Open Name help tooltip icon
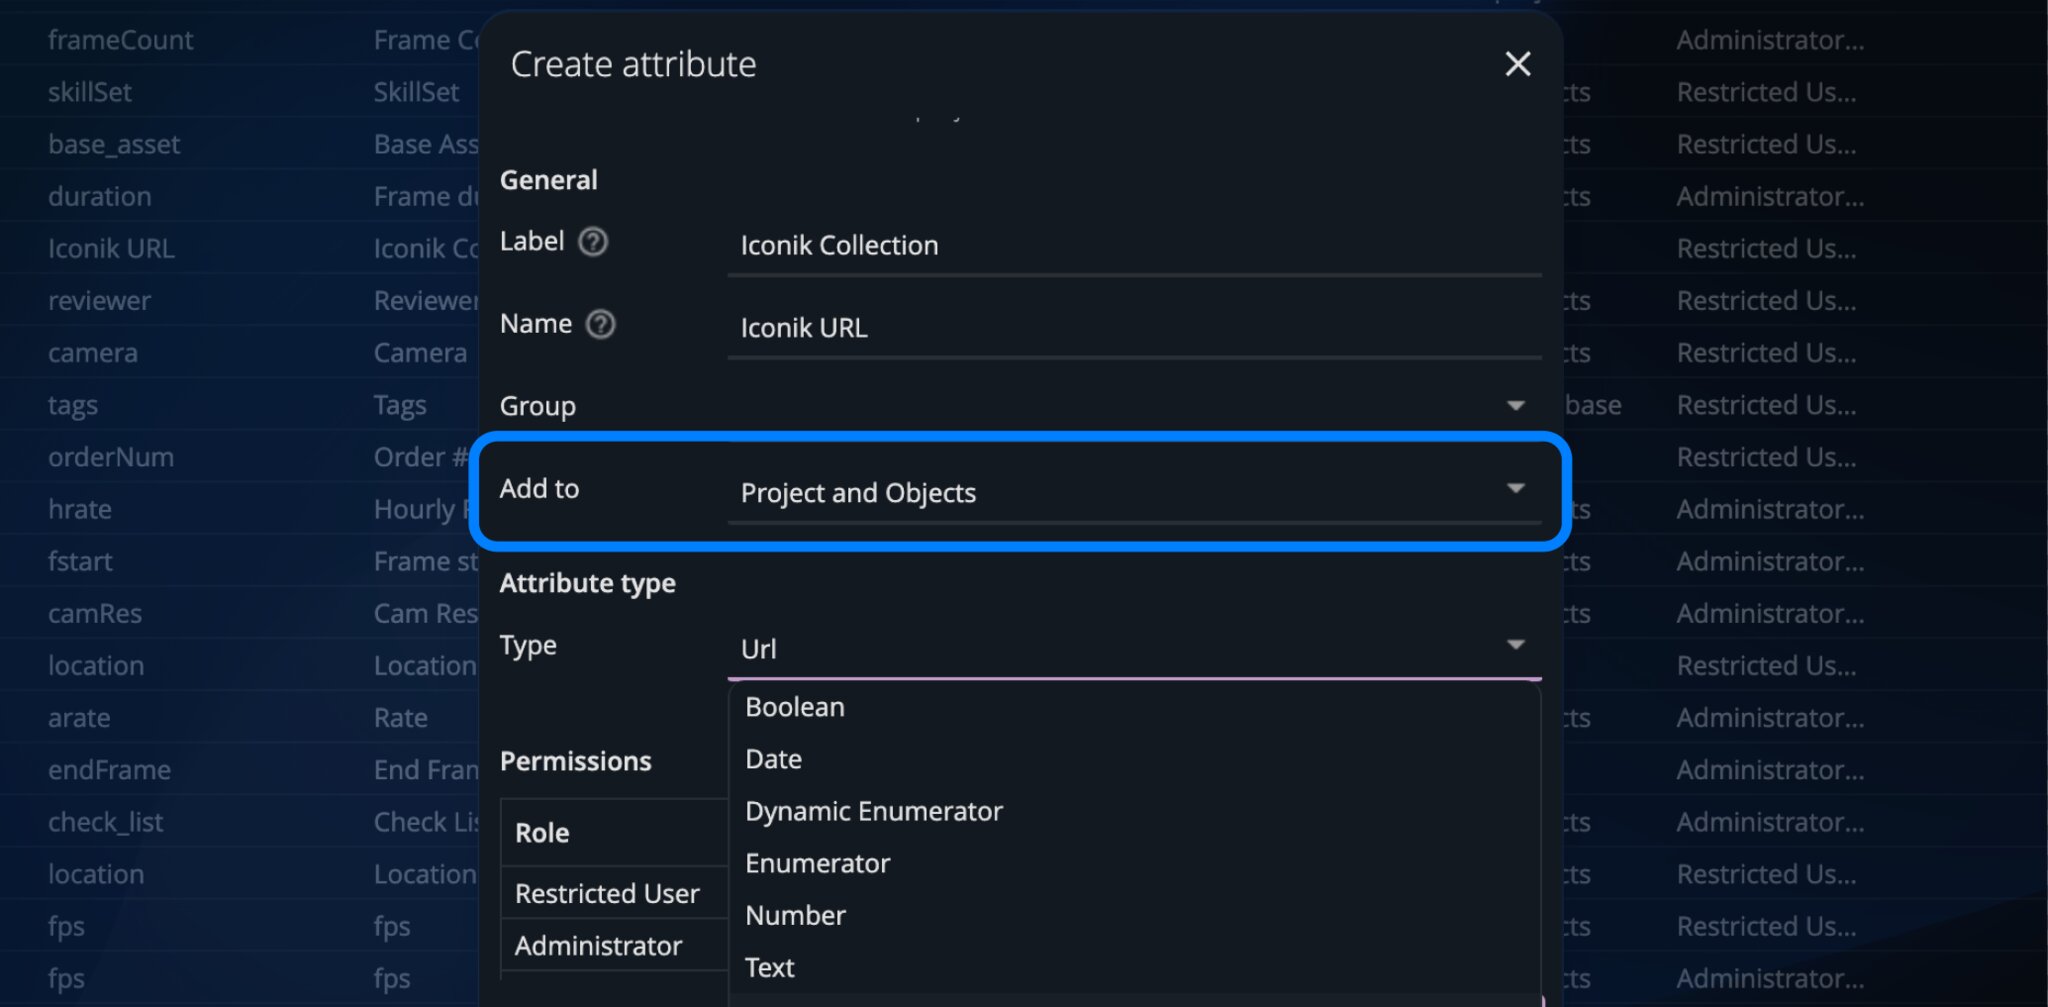The width and height of the screenshot is (2048, 1007). click(600, 324)
